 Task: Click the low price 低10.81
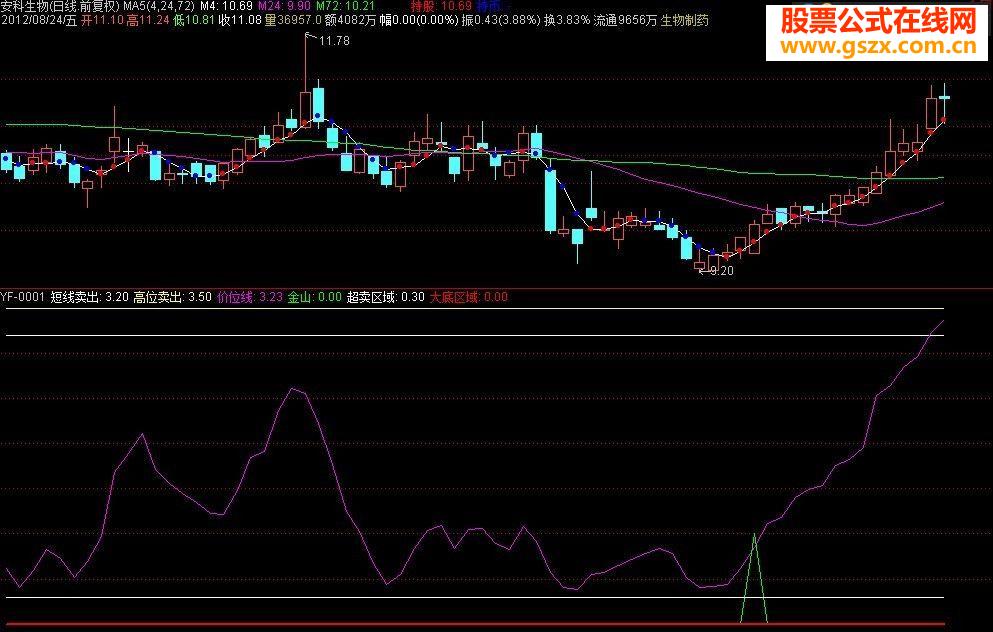[x=194, y=20]
